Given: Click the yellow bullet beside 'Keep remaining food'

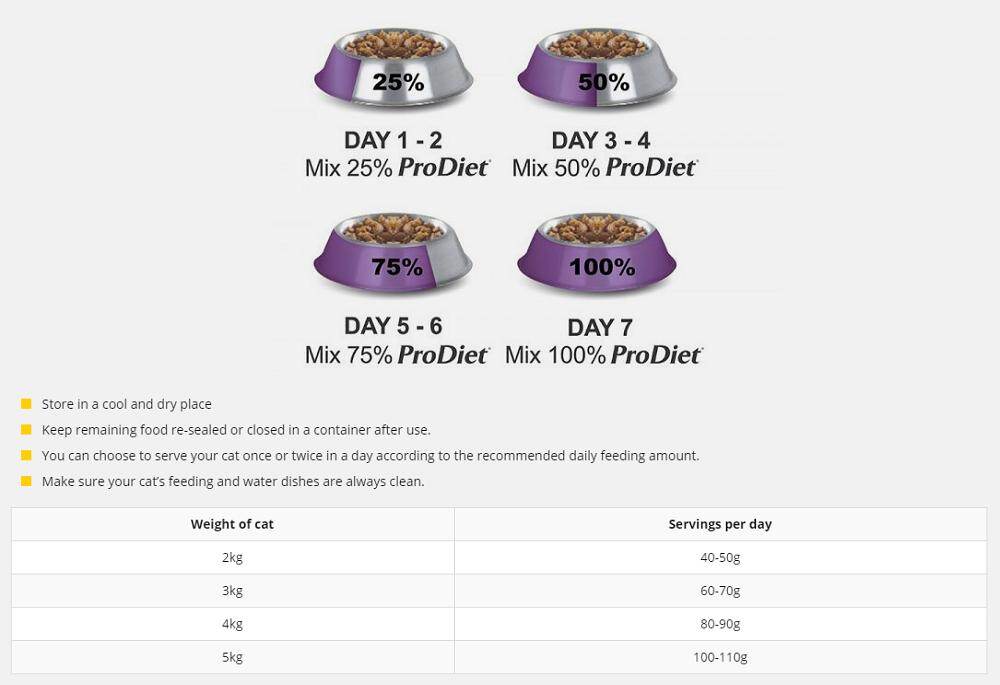Looking at the screenshot, I should coord(26,430).
